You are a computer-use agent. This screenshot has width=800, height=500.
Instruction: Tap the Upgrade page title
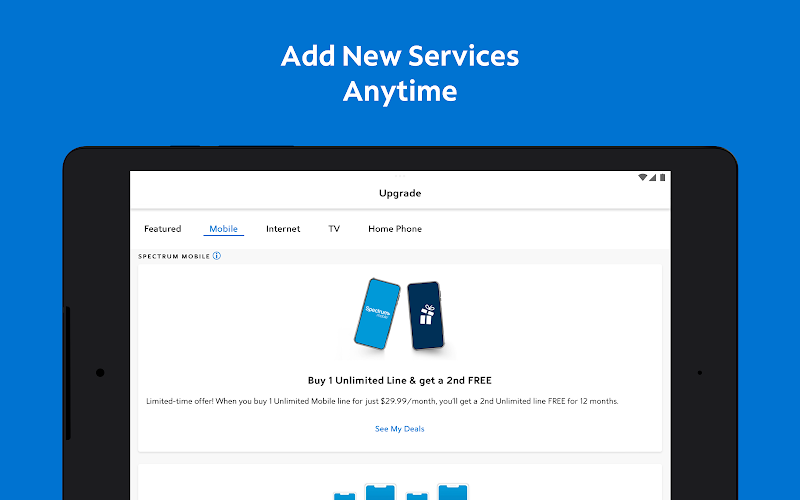400,193
